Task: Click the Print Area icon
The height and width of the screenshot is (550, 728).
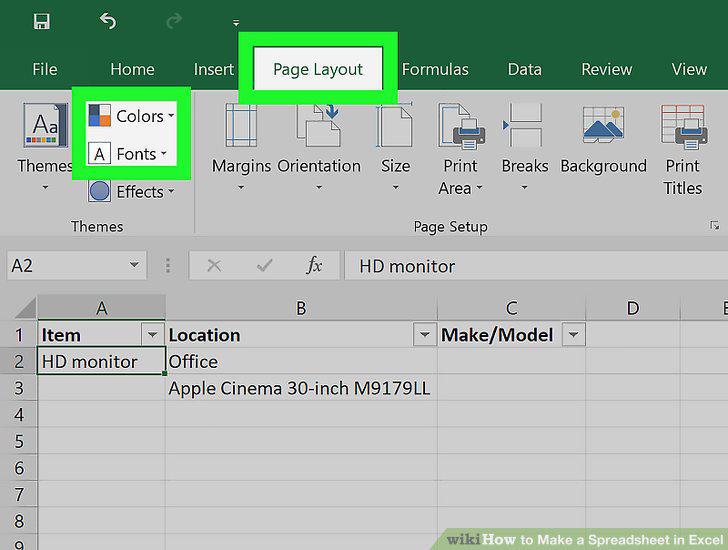Action: coord(461,125)
